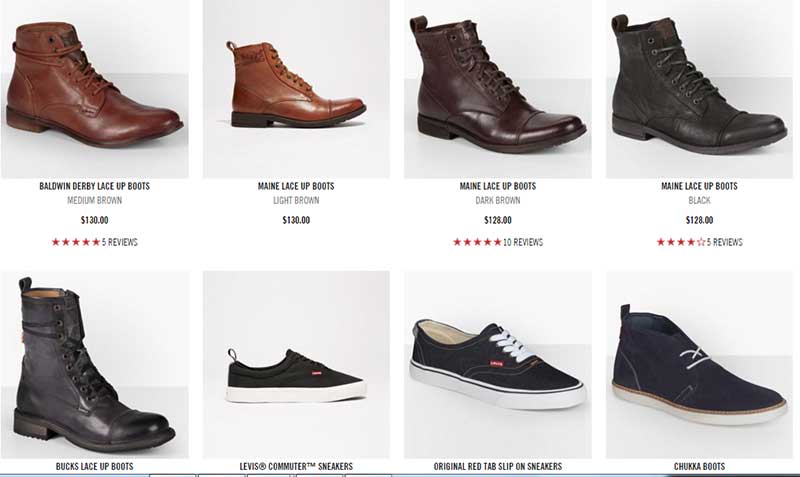The width and height of the screenshot is (800, 477).
Task: Open the Bucks Lace Up Boots image
Action: (x=94, y=365)
